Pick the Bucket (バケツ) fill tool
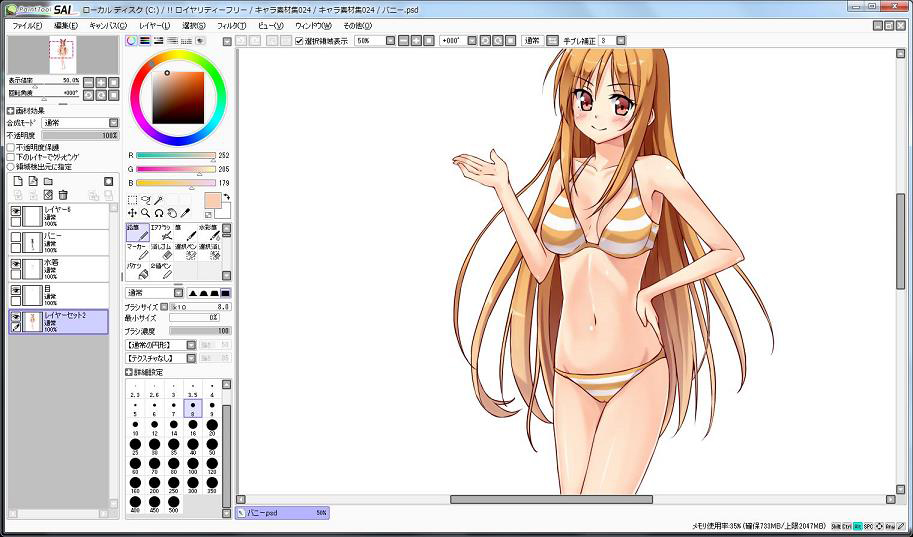913x537 pixels. 137,271
